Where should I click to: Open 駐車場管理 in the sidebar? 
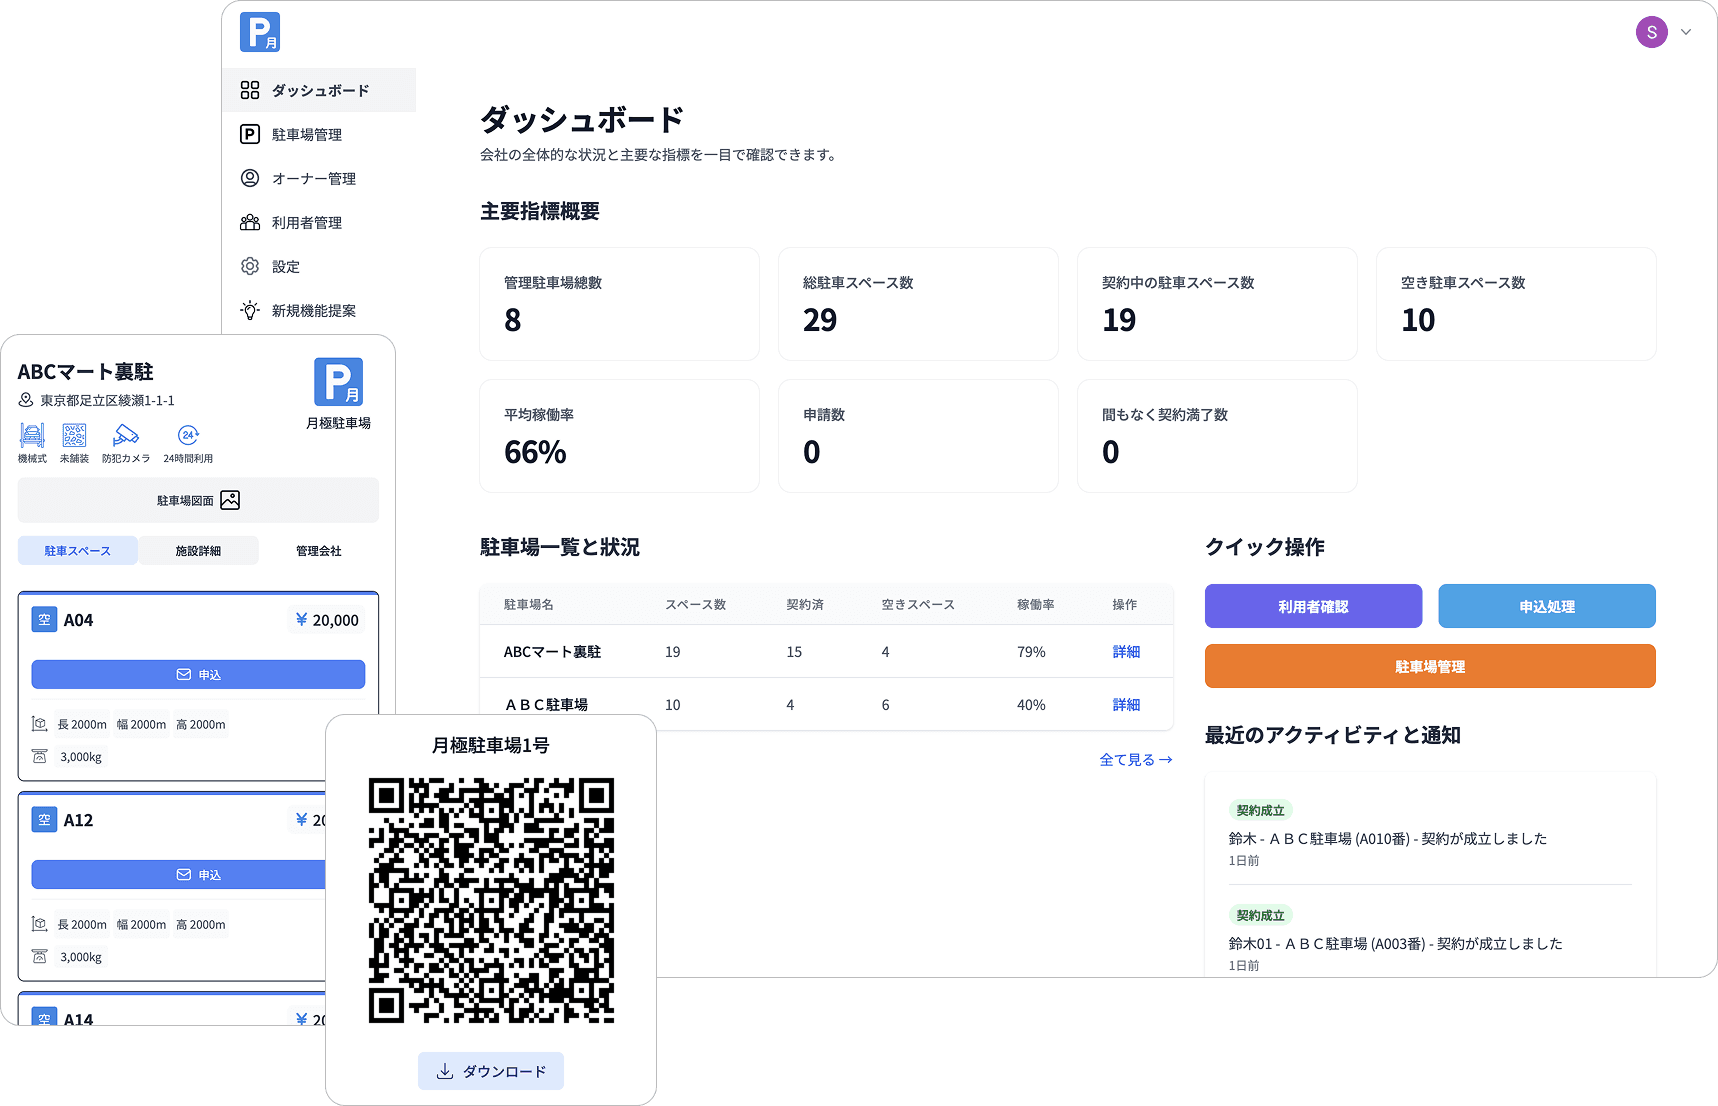tap(306, 134)
